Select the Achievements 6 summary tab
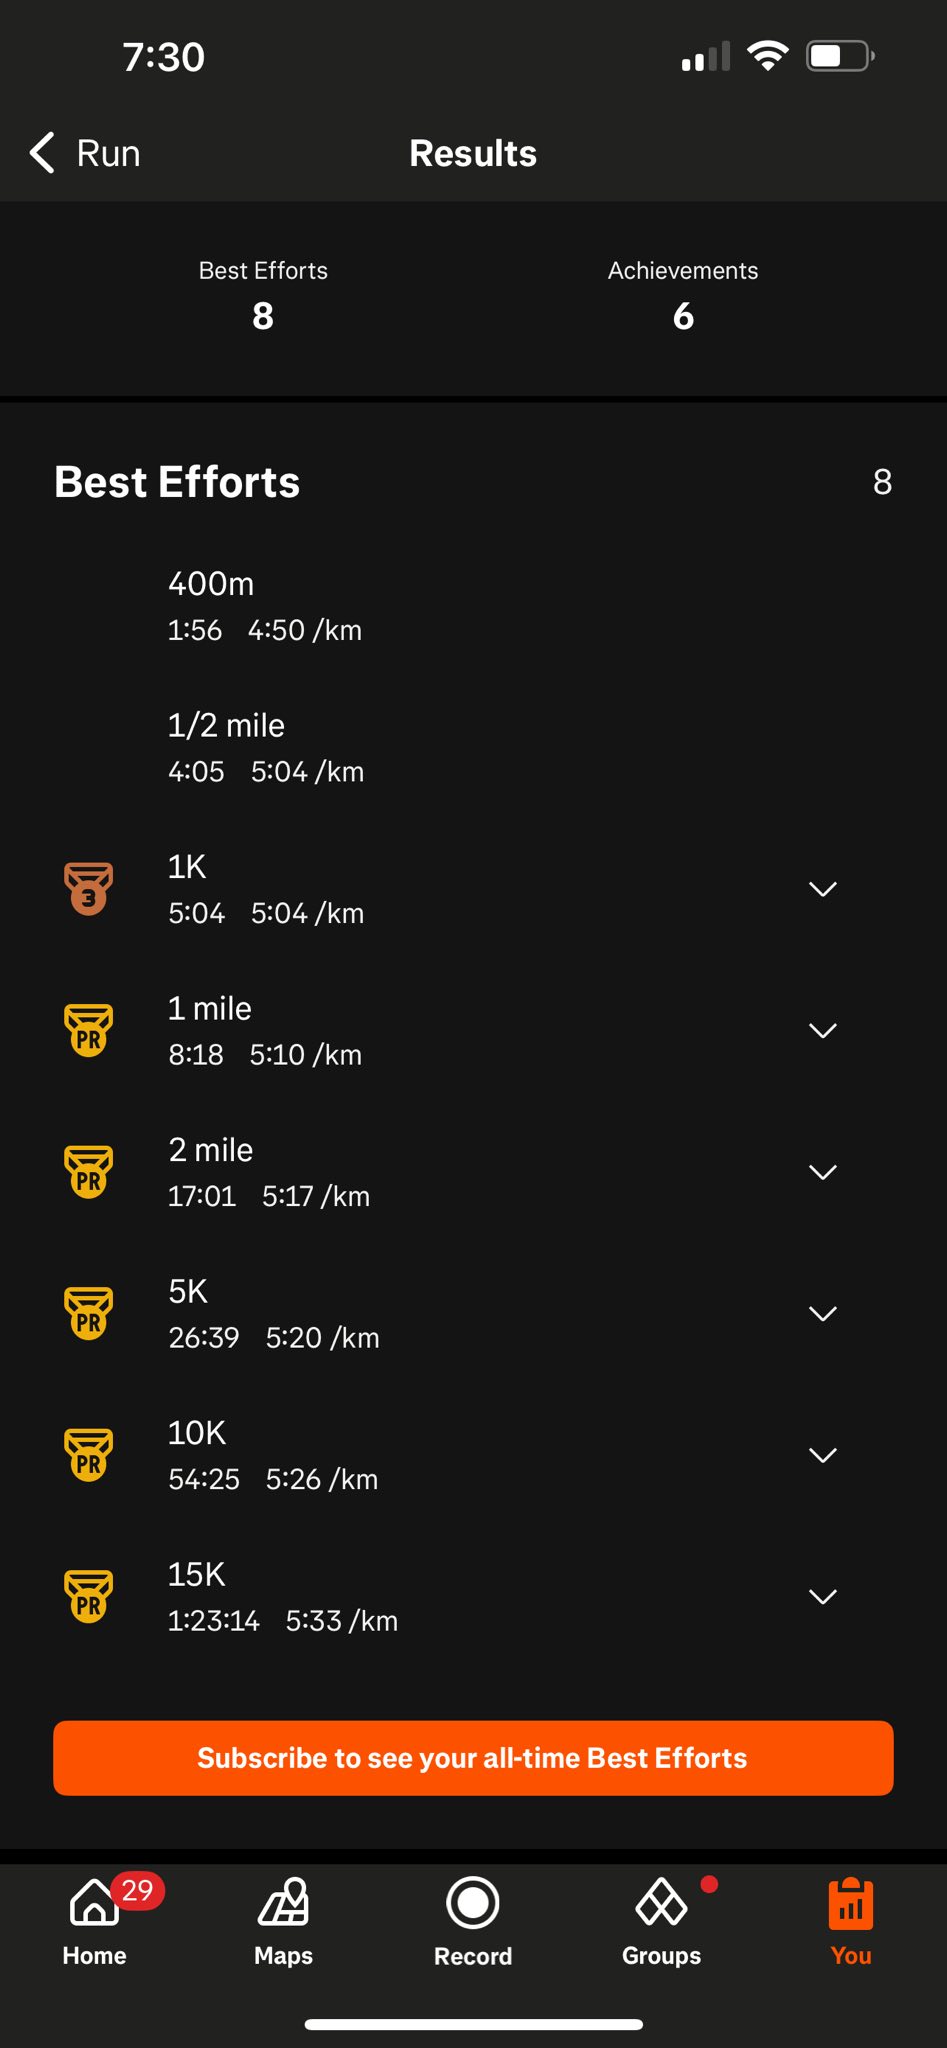The image size is (947, 2048). click(683, 296)
